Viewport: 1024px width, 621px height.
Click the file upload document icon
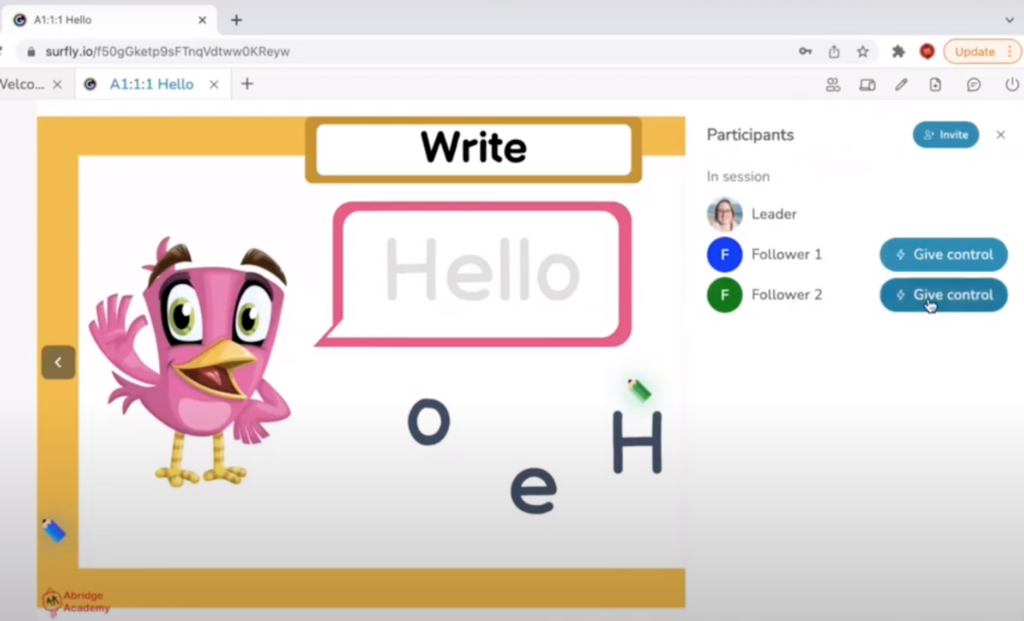[x=935, y=84]
